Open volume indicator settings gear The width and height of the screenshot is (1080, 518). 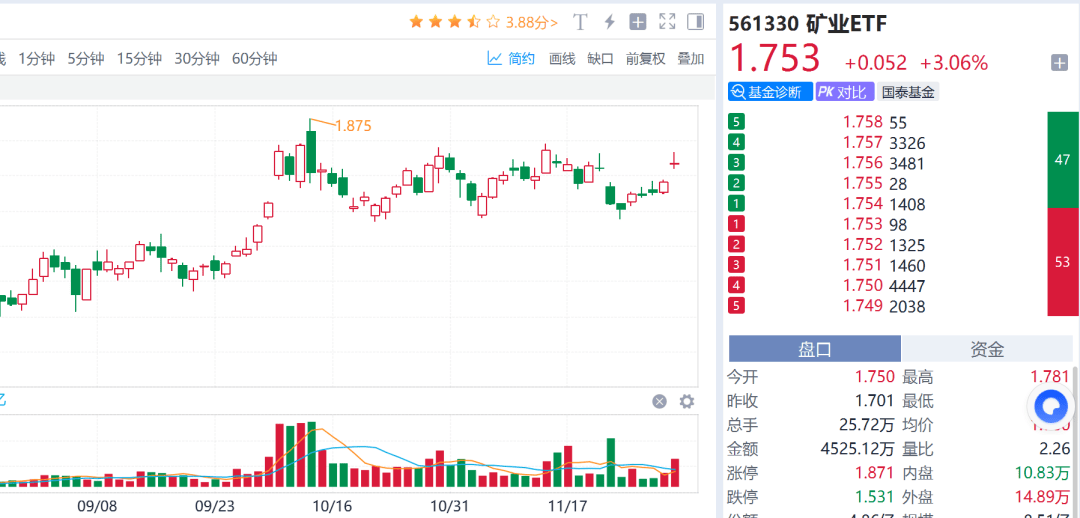pyautogui.click(x=686, y=401)
